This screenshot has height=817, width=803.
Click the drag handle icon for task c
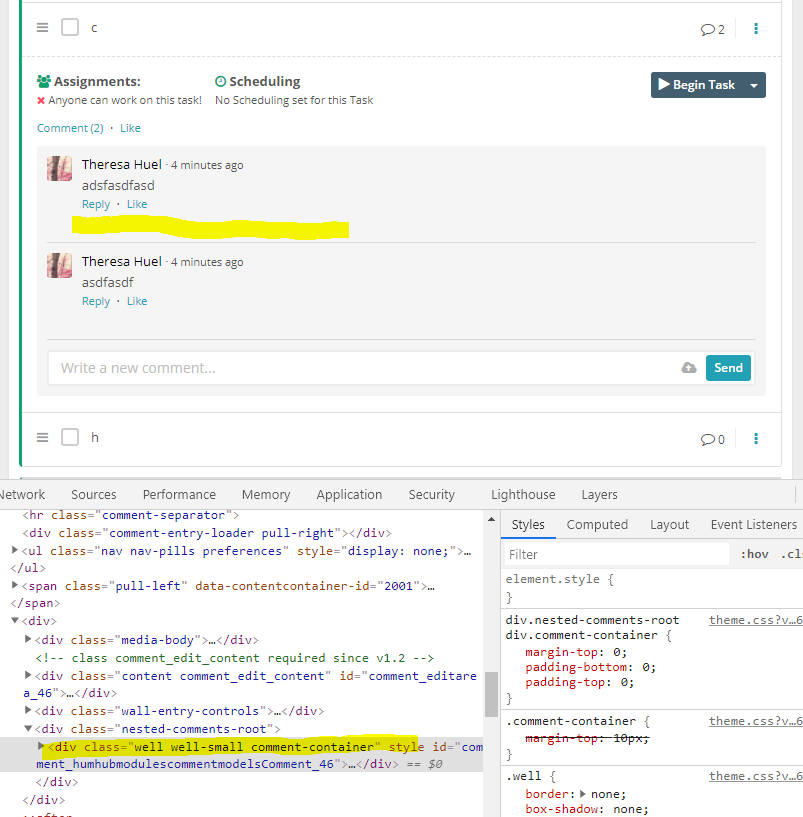42,28
